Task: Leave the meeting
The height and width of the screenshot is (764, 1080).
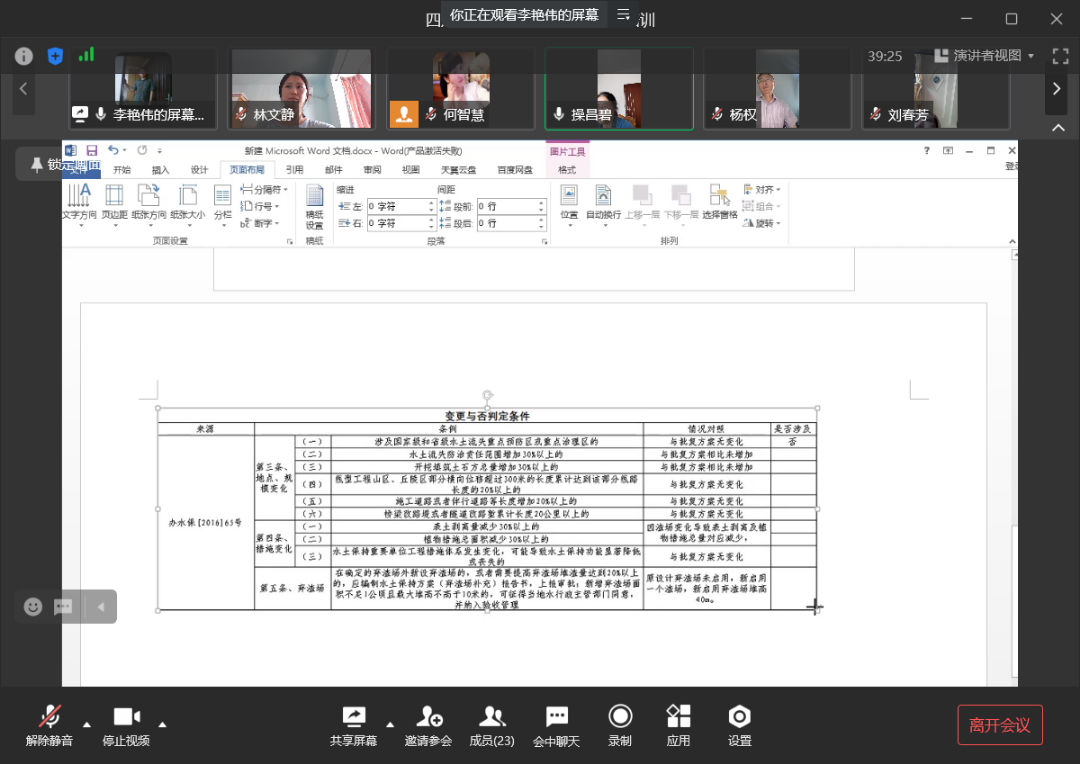Action: point(999,725)
